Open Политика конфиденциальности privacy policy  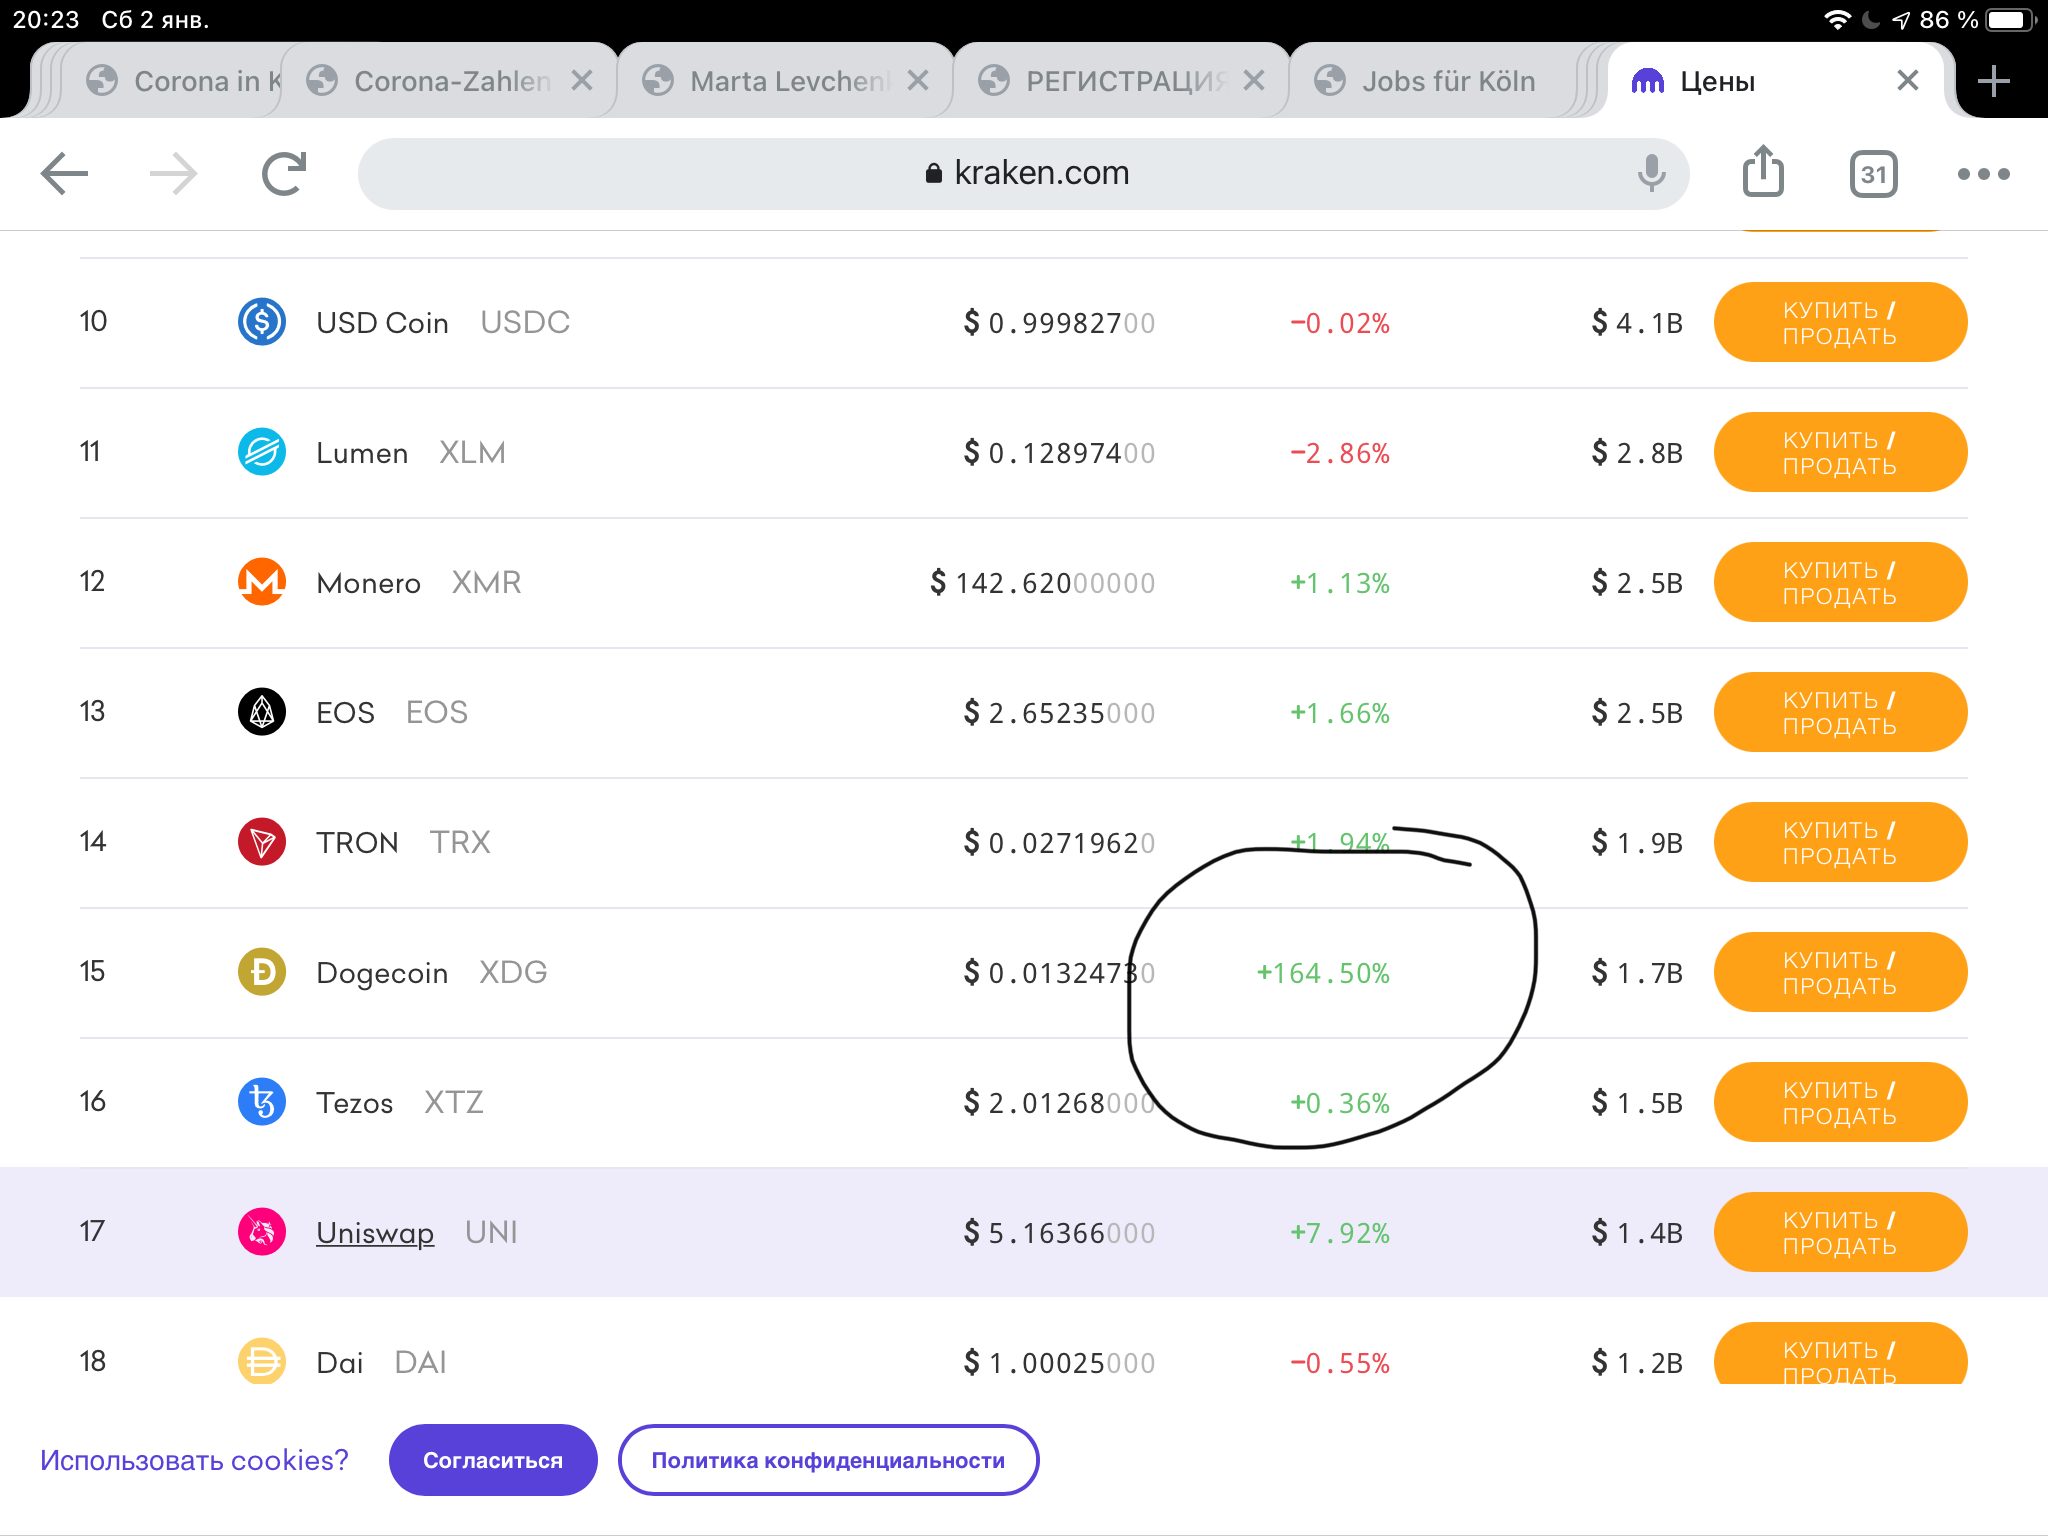[x=828, y=1460]
